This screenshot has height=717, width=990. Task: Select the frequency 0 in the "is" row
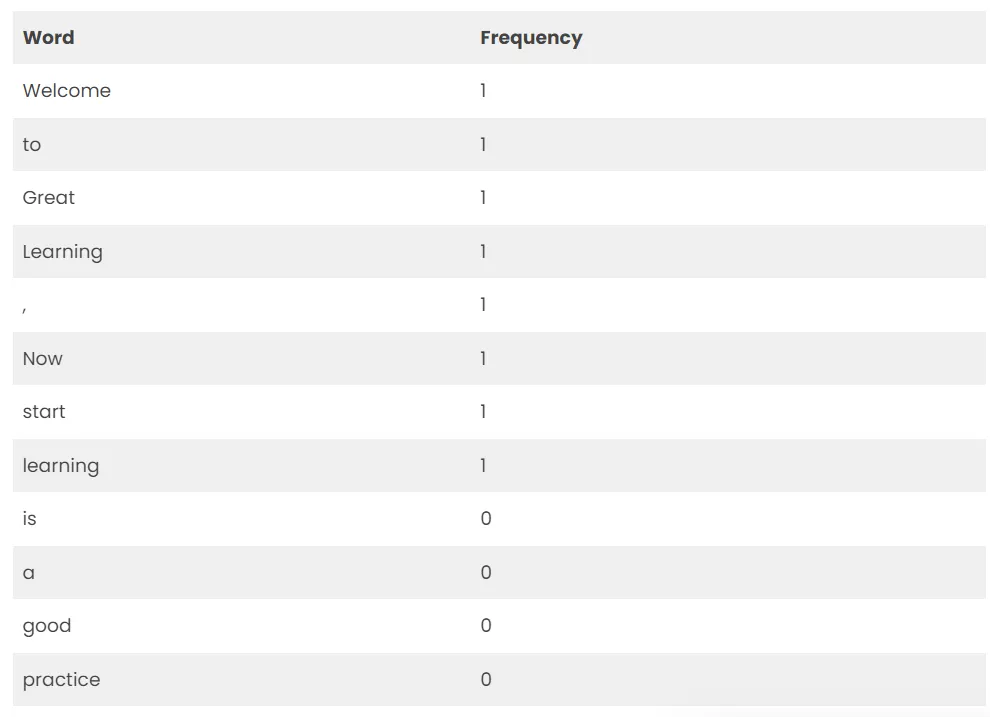pyautogui.click(x=486, y=519)
